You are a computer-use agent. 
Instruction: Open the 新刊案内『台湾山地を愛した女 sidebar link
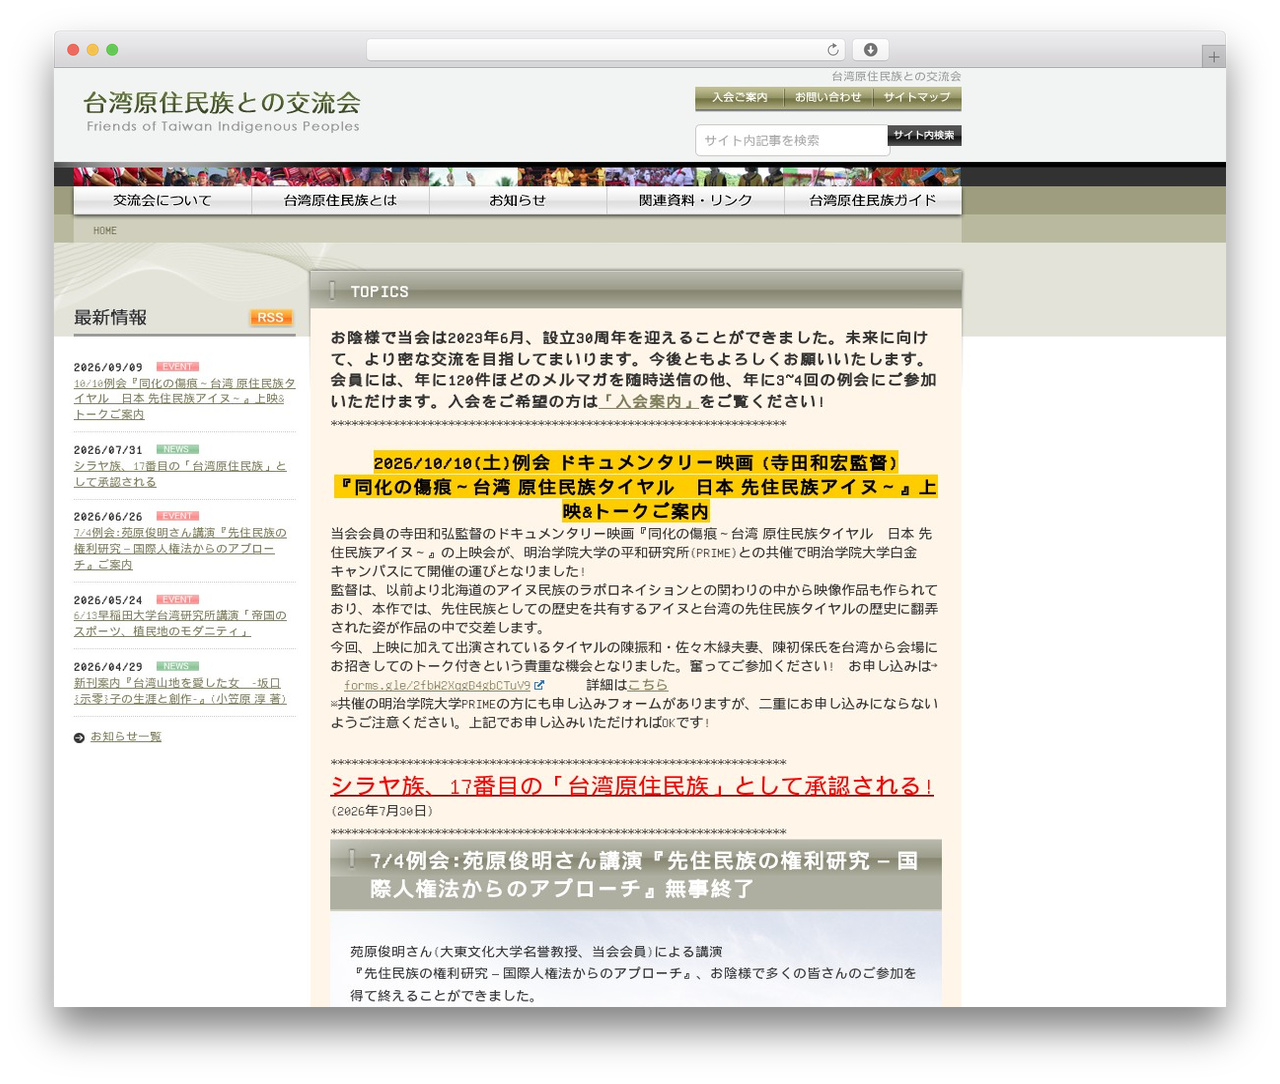180,691
